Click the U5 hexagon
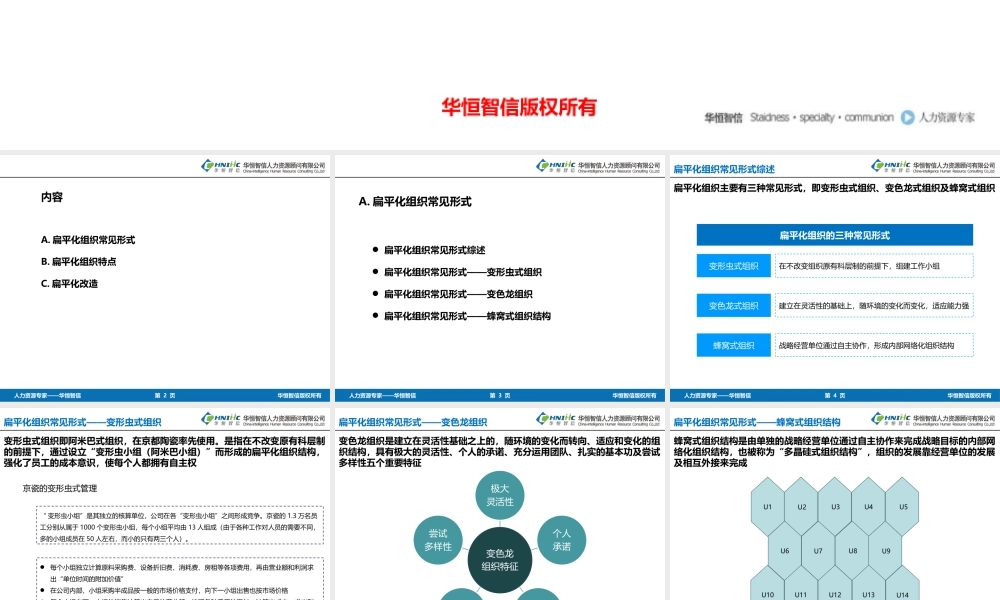The image size is (1000, 600). pos(903,507)
